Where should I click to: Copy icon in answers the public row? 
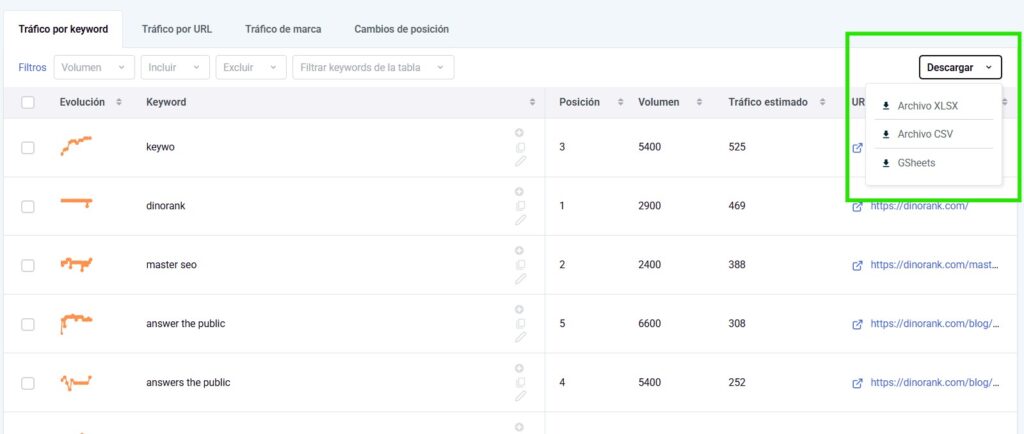520,382
